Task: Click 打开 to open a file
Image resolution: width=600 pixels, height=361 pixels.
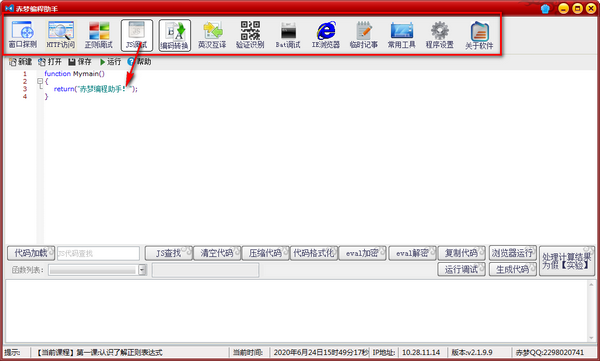Action: tap(50, 62)
